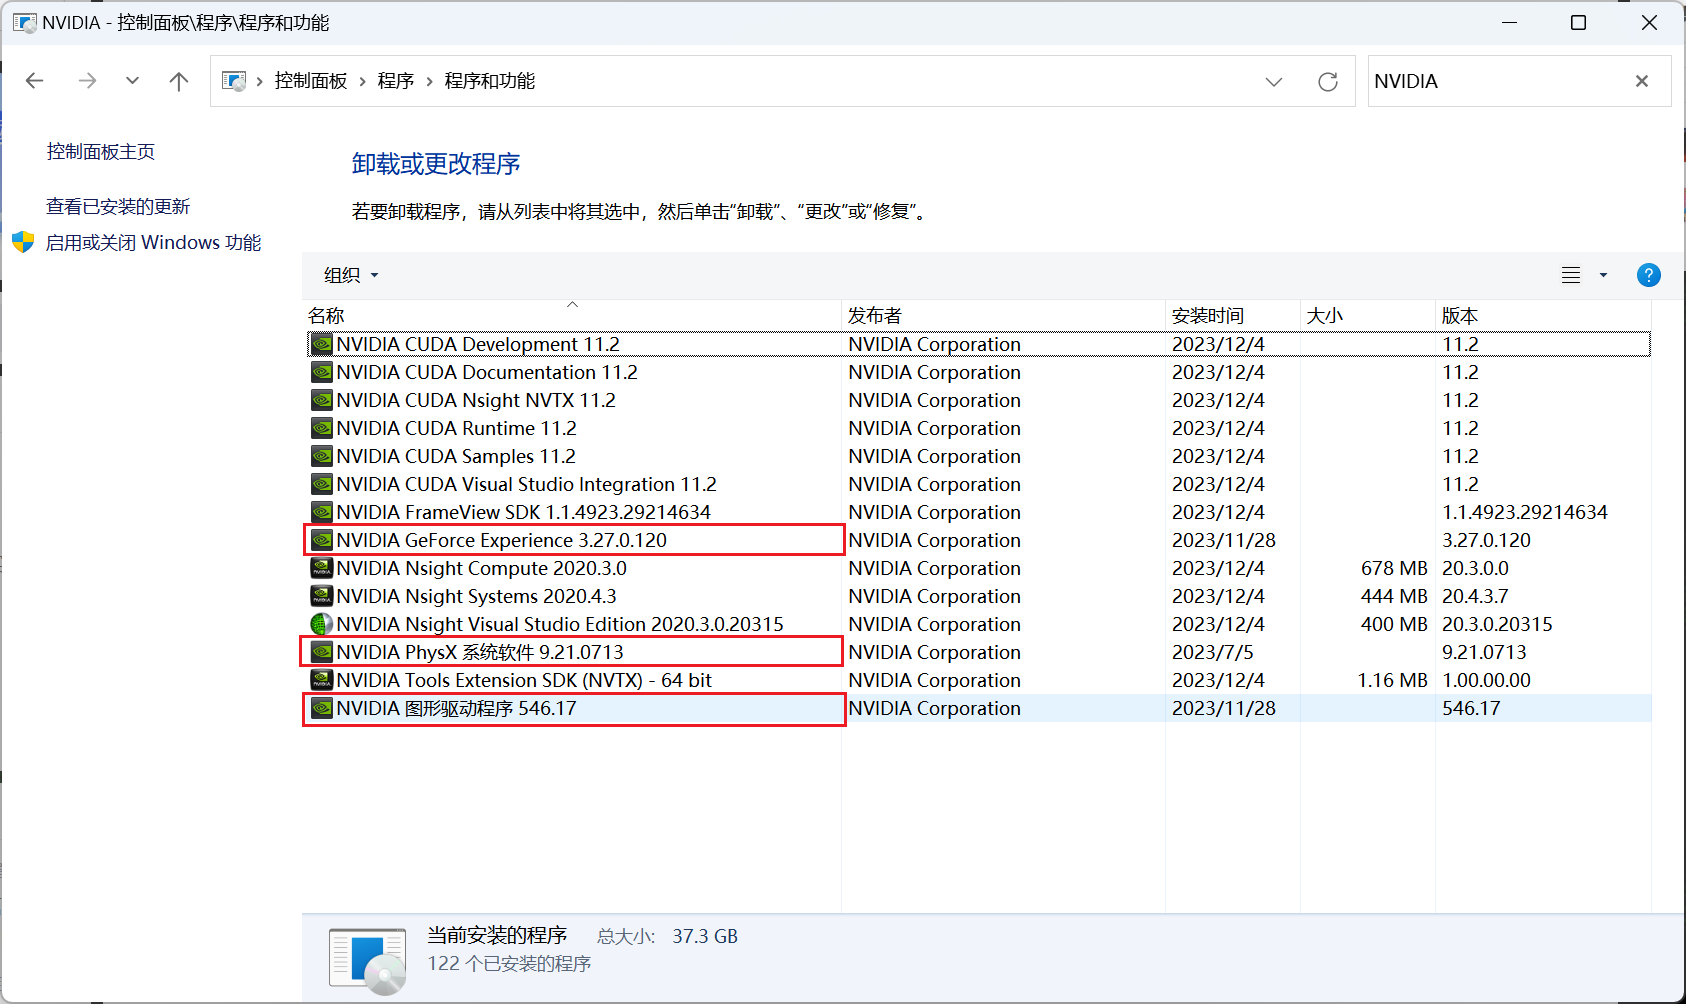Select NVIDIA Nsight Systems 2020.4.3 name

coord(477,597)
